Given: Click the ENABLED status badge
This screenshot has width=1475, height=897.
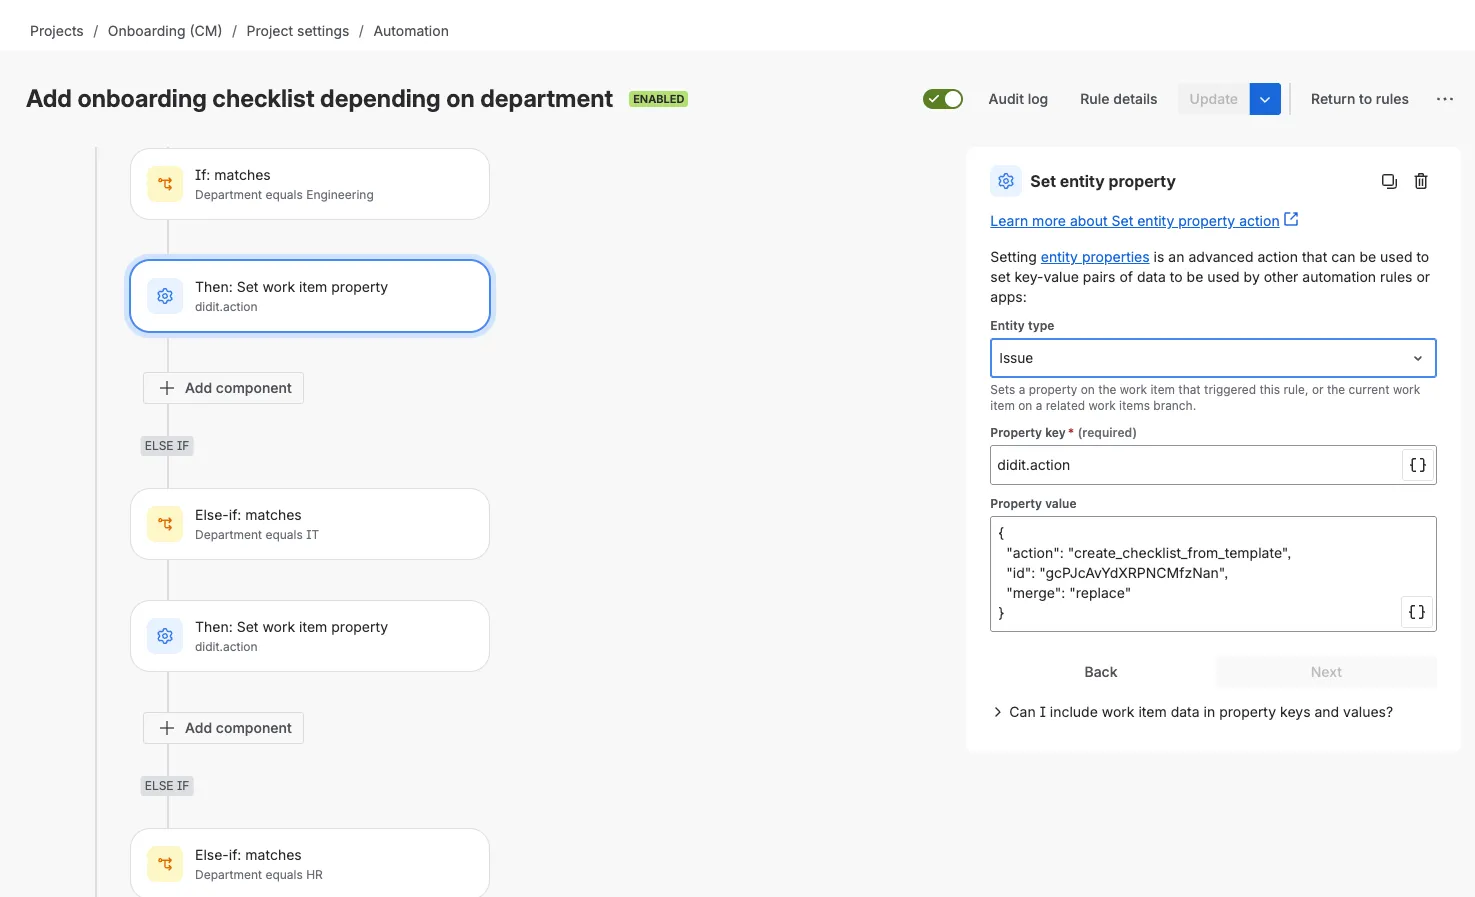Looking at the screenshot, I should 658,99.
